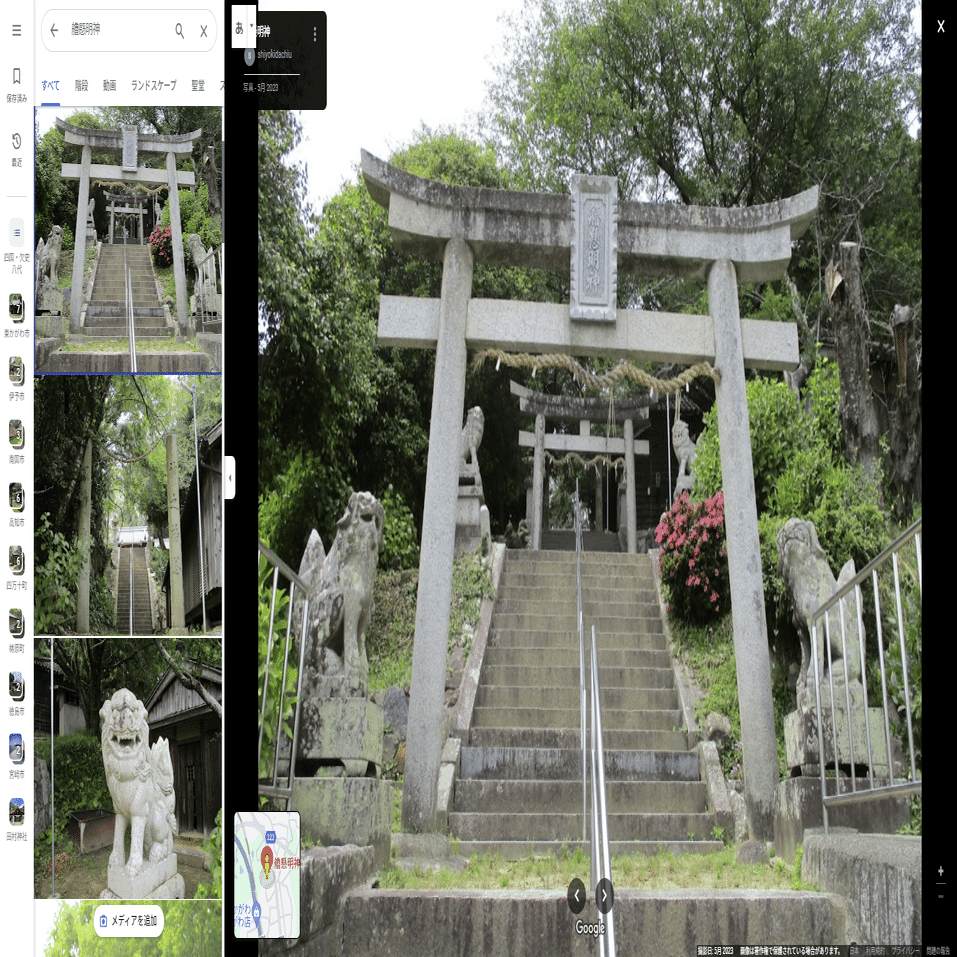Go to the next photo arrow
This screenshot has width=957, height=957.
click(604, 895)
